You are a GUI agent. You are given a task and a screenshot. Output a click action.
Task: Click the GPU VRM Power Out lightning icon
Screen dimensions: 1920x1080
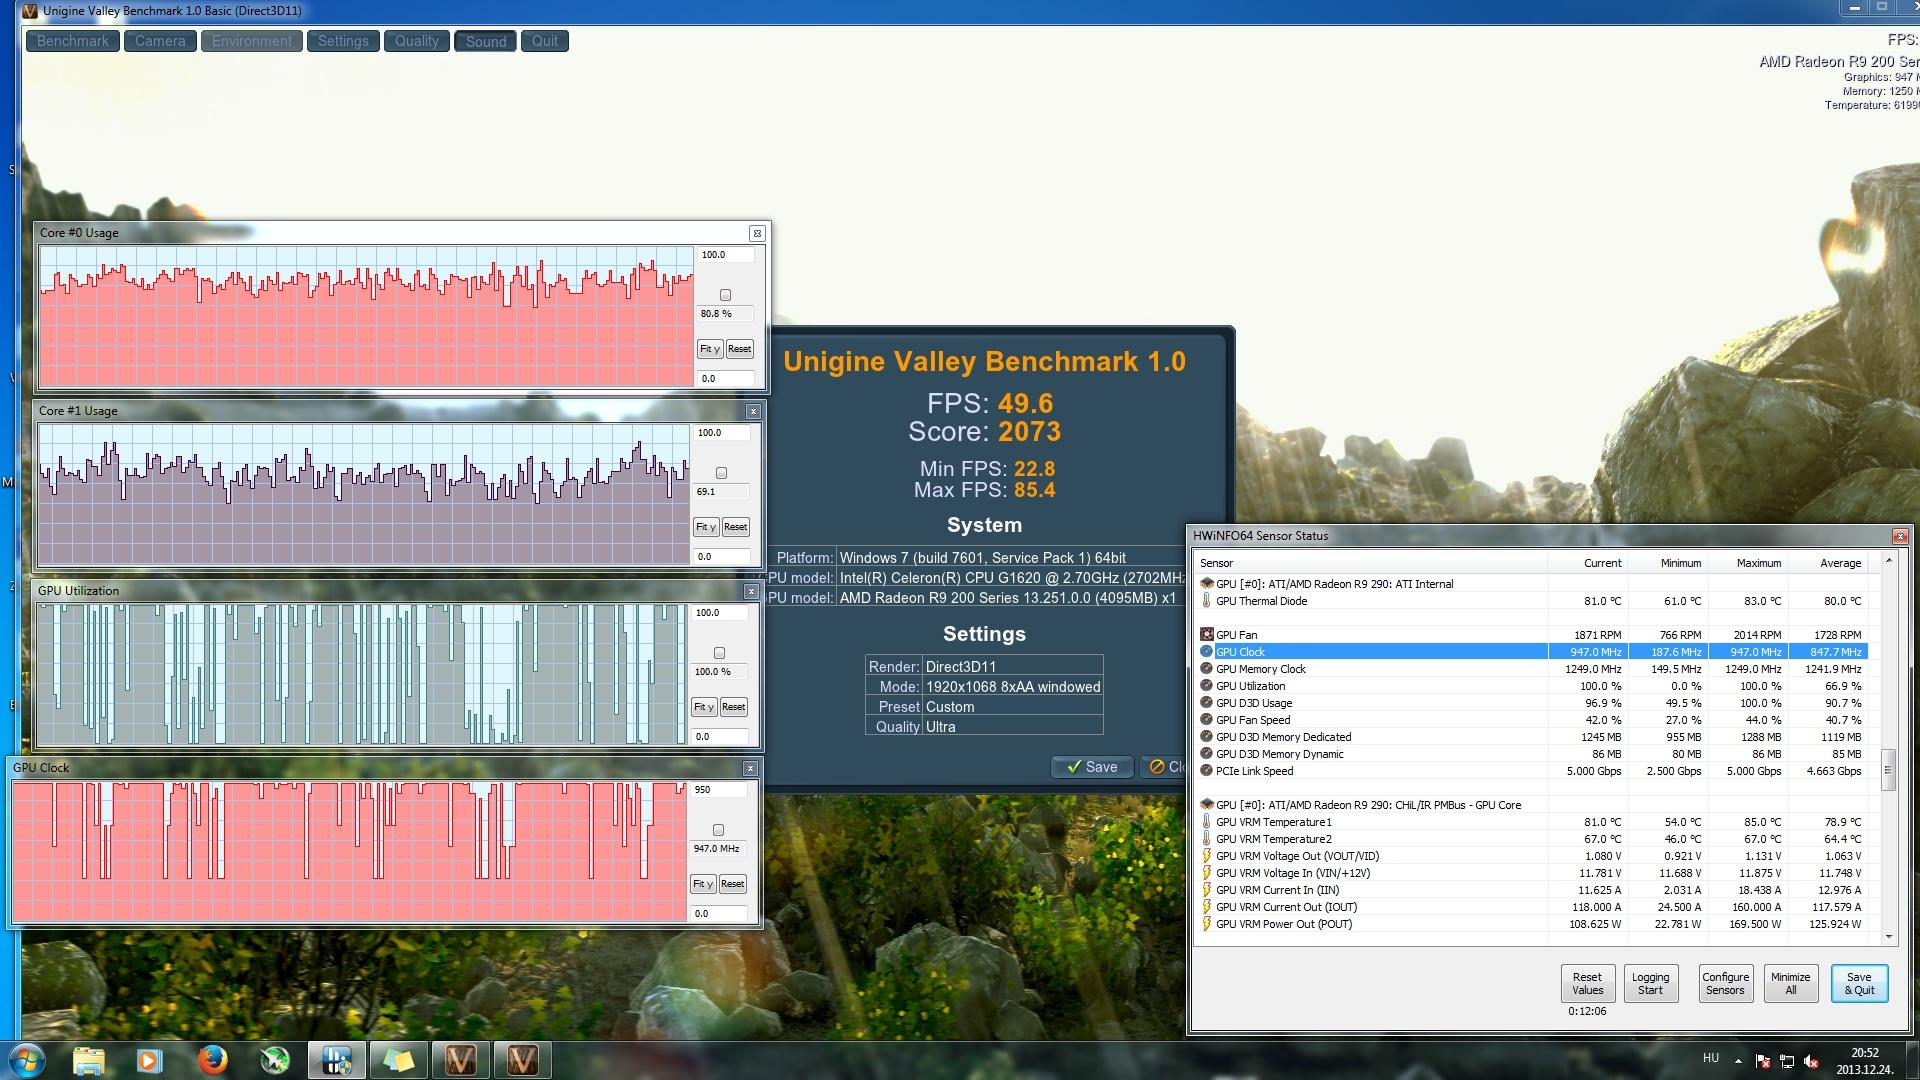[1206, 924]
